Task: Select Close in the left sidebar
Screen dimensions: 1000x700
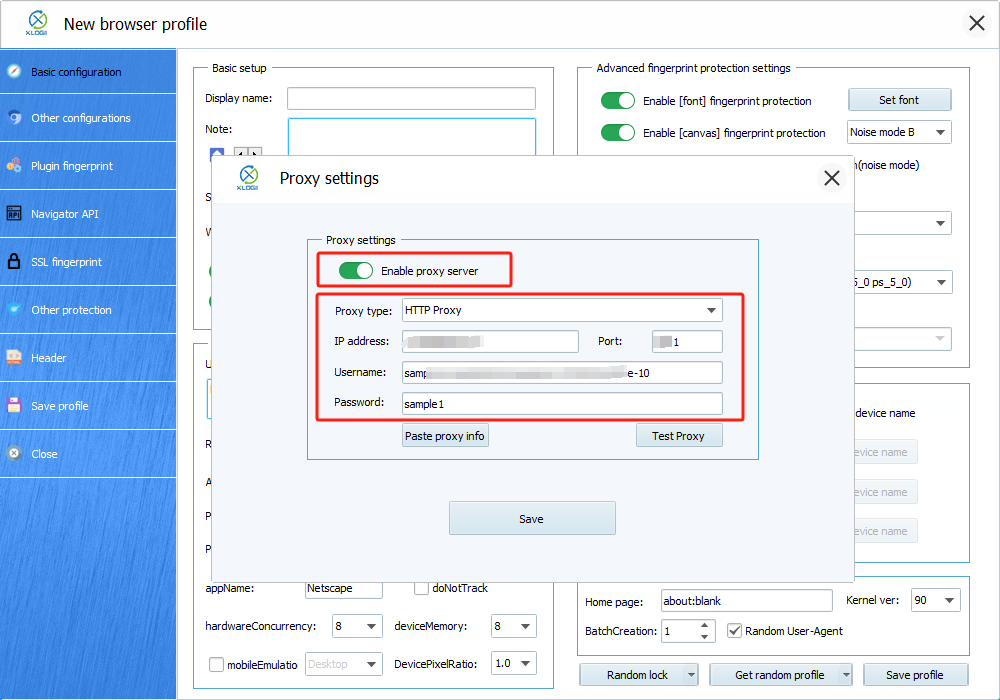Action: coord(44,454)
